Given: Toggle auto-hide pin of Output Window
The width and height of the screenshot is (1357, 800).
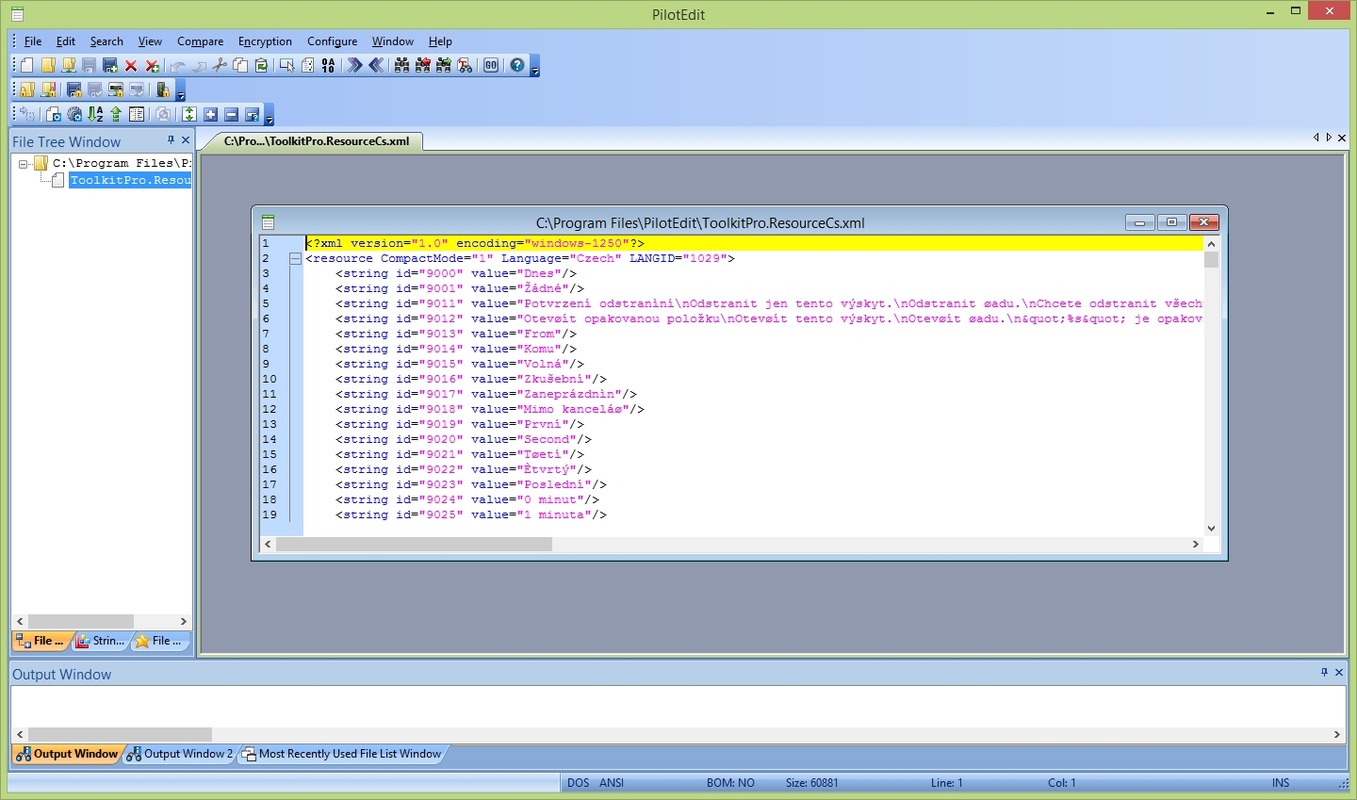Looking at the screenshot, I should tap(1325, 673).
